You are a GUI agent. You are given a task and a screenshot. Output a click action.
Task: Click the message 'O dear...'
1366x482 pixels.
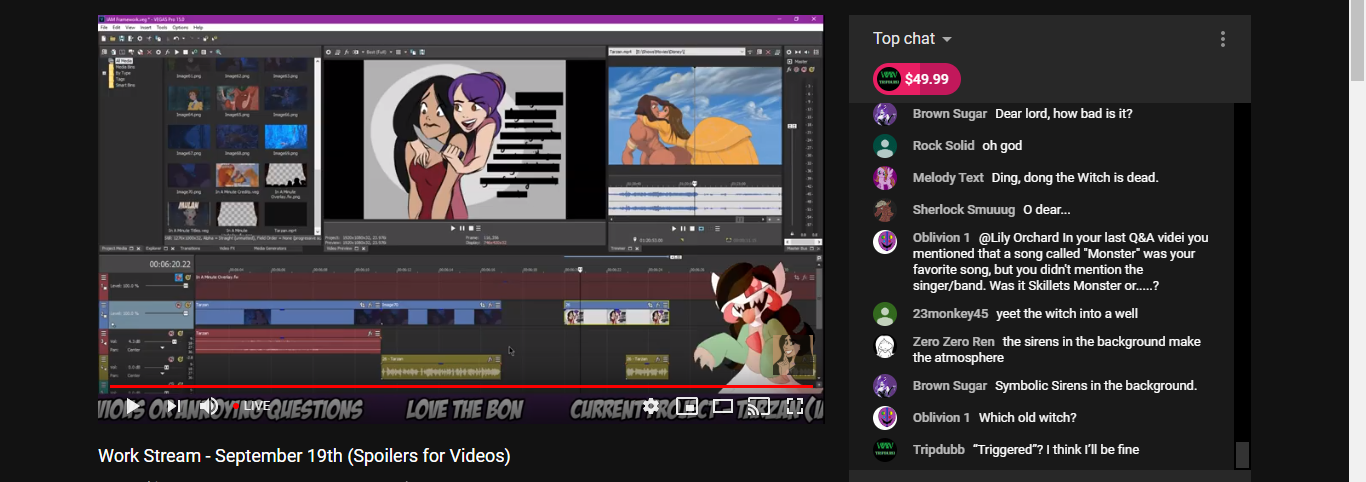1047,210
